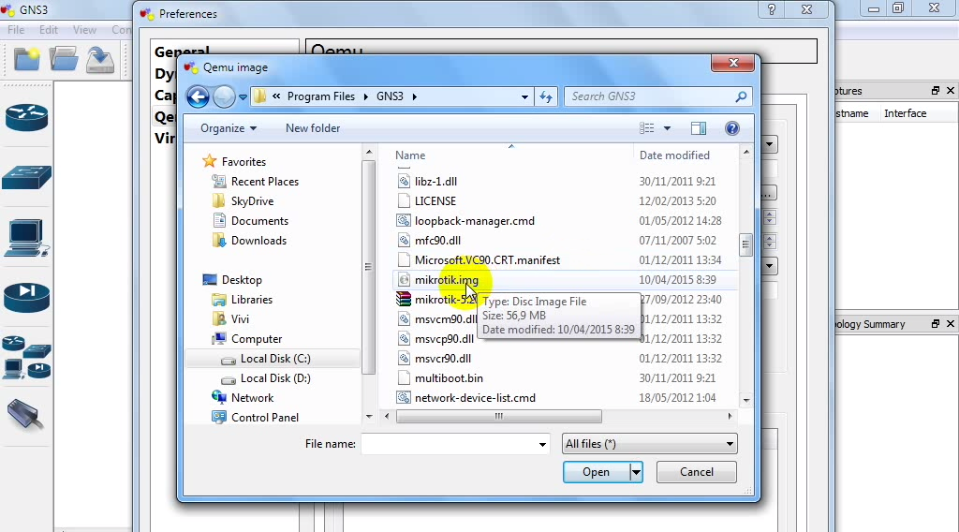Viewport: 959px width, 532px height.
Task: Click GNS3 in the breadcrumb path
Action: tap(390, 97)
